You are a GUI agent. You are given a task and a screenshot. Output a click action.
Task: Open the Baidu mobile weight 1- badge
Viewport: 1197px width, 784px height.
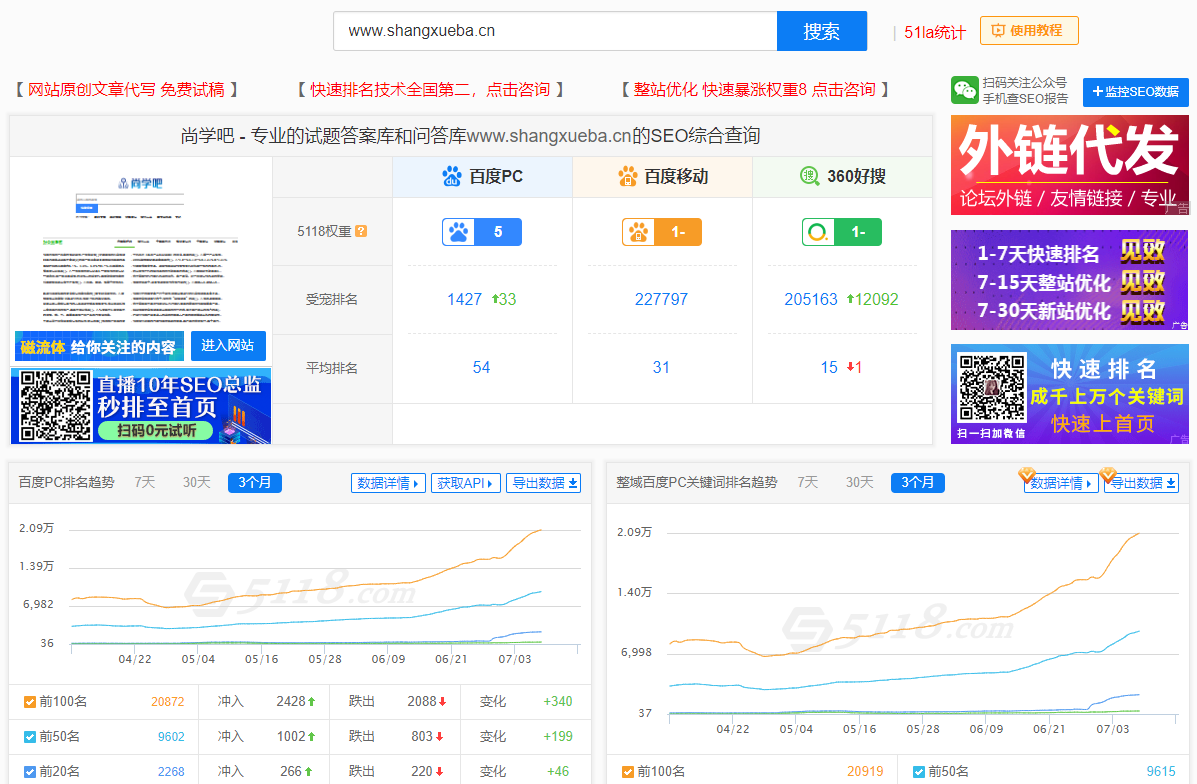(x=662, y=232)
